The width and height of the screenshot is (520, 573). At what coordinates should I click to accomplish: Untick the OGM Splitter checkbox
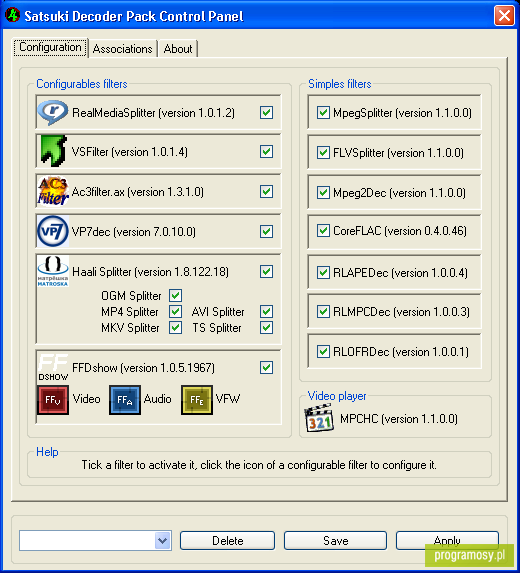(x=175, y=295)
